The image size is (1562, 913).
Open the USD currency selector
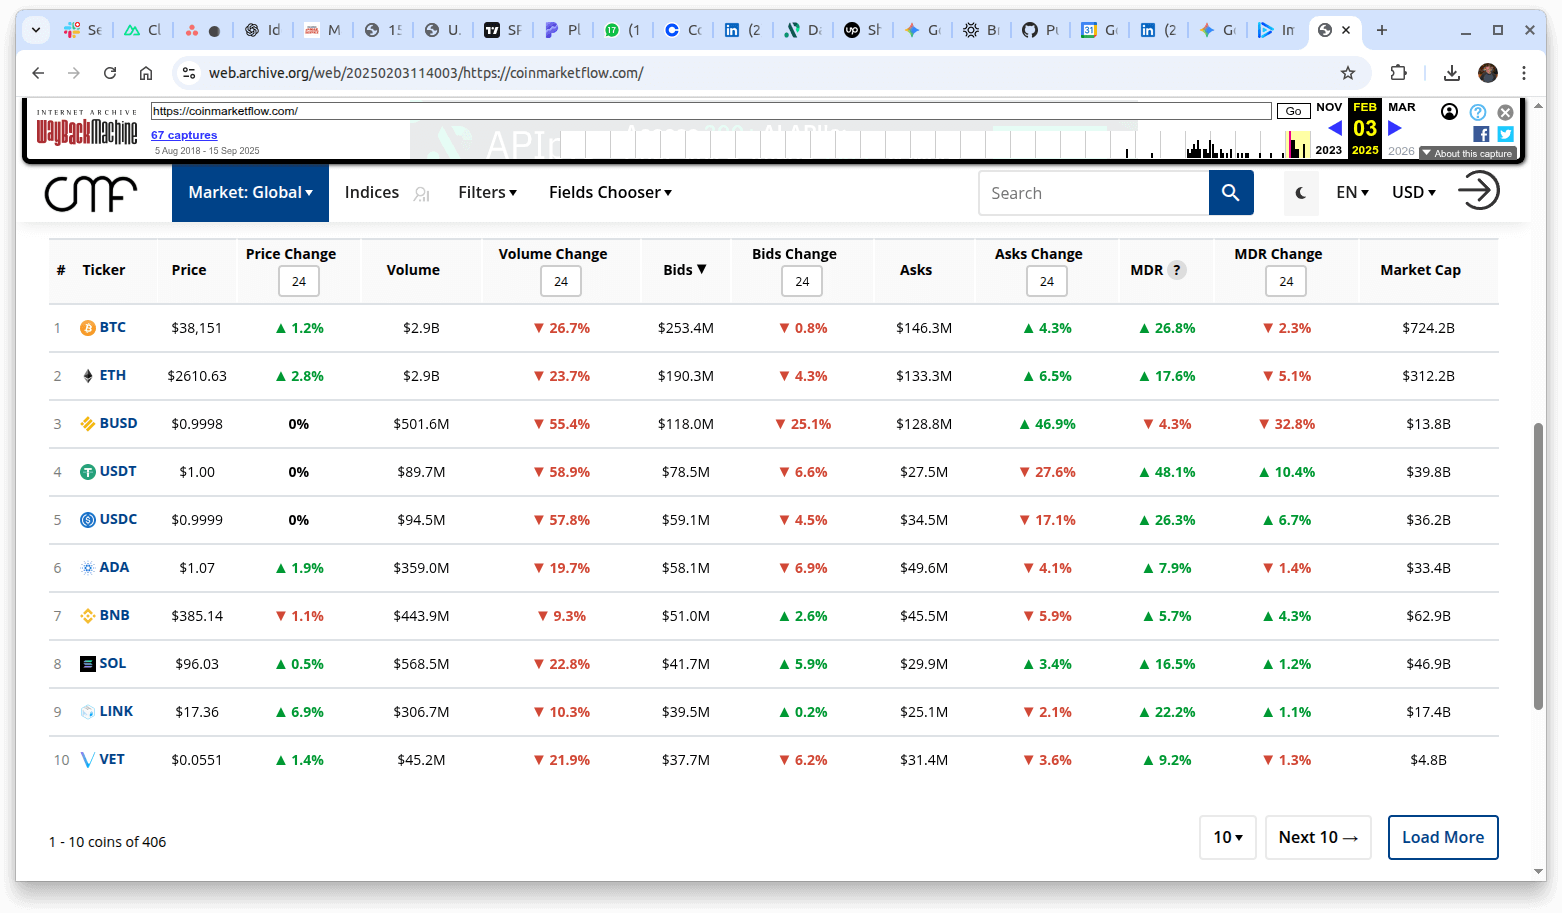[1413, 193]
